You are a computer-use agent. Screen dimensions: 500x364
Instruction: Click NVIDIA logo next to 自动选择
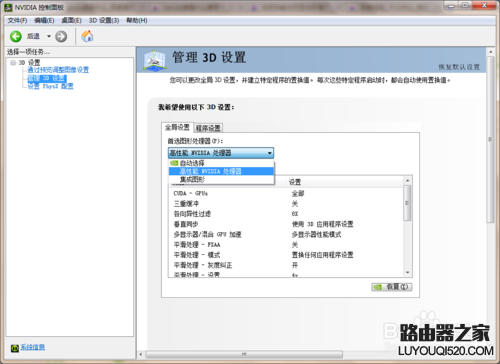174,163
